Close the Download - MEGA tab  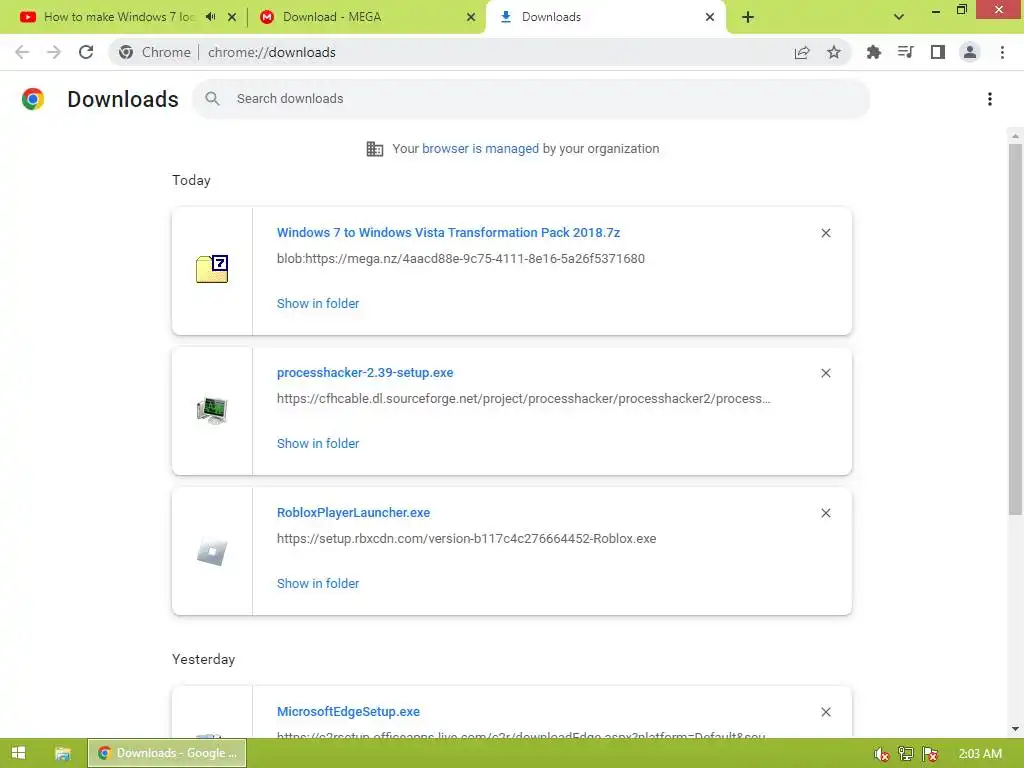click(x=471, y=17)
